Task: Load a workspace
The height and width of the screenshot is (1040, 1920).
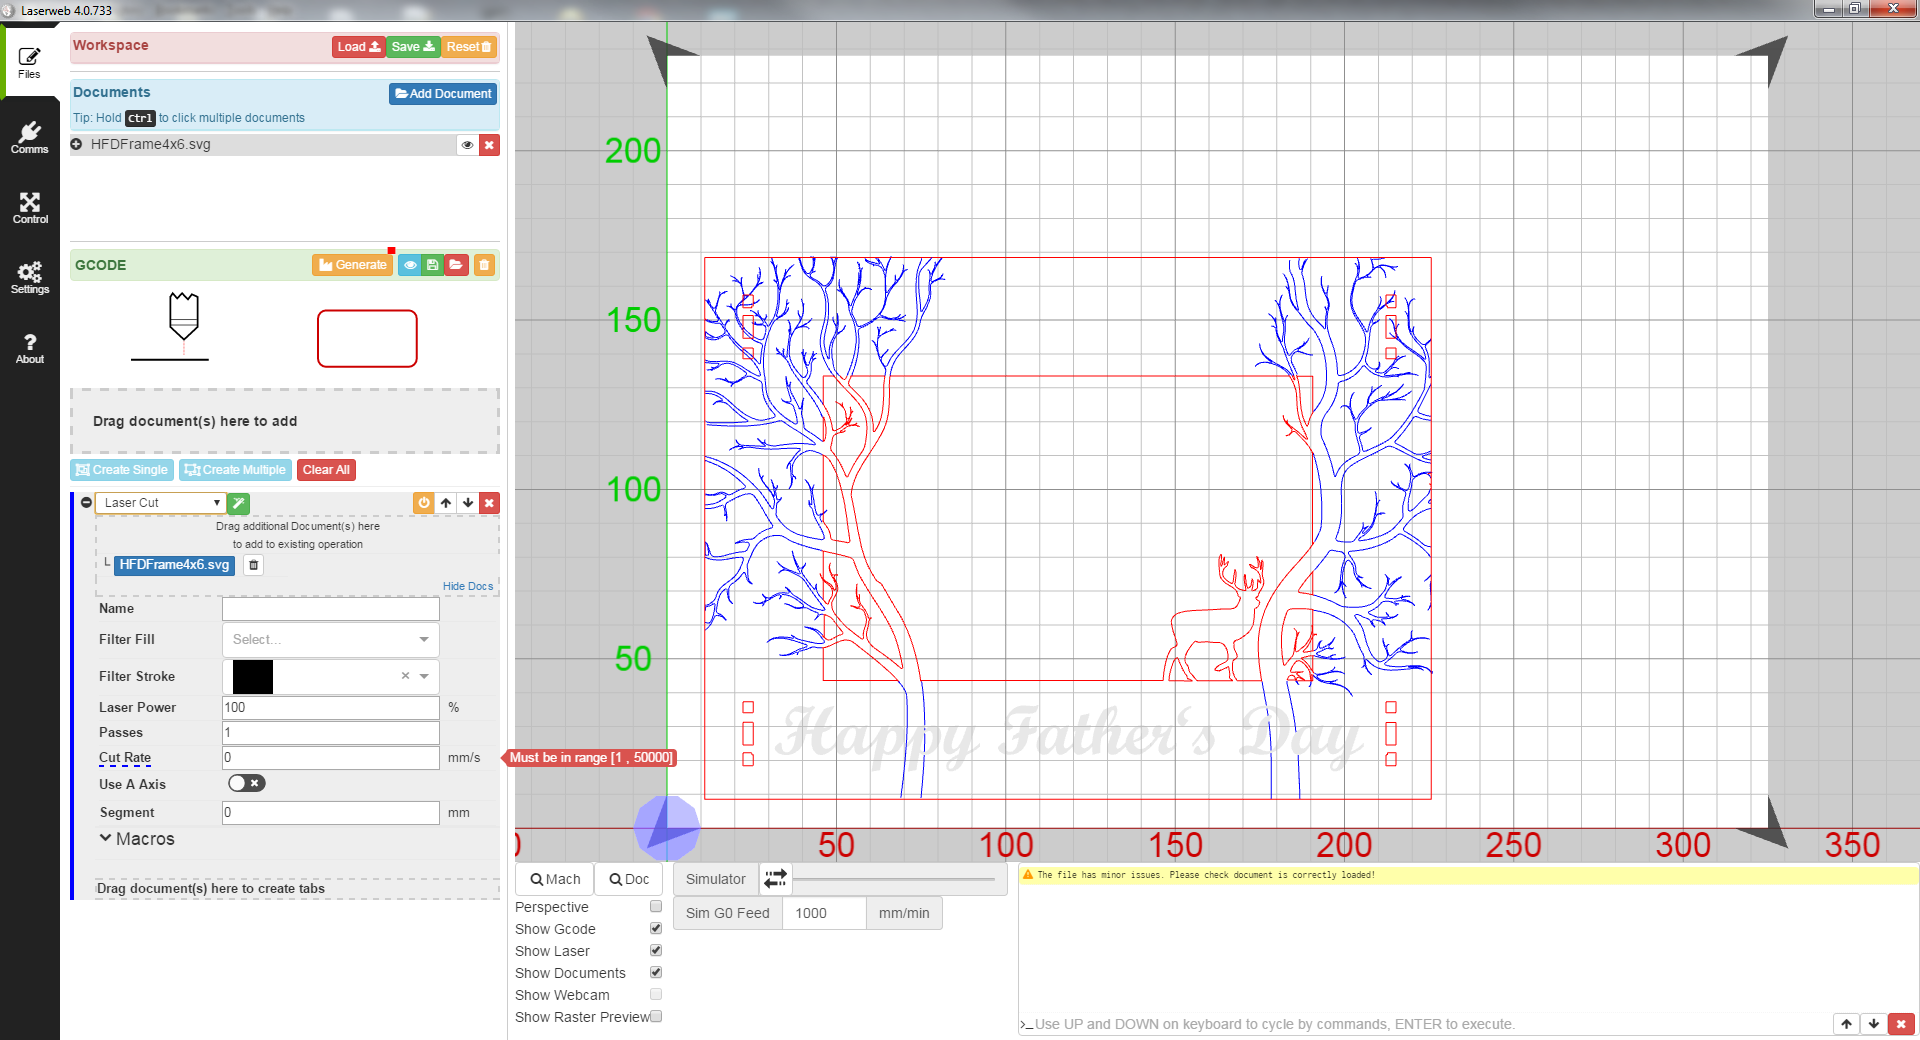Action: [x=358, y=47]
